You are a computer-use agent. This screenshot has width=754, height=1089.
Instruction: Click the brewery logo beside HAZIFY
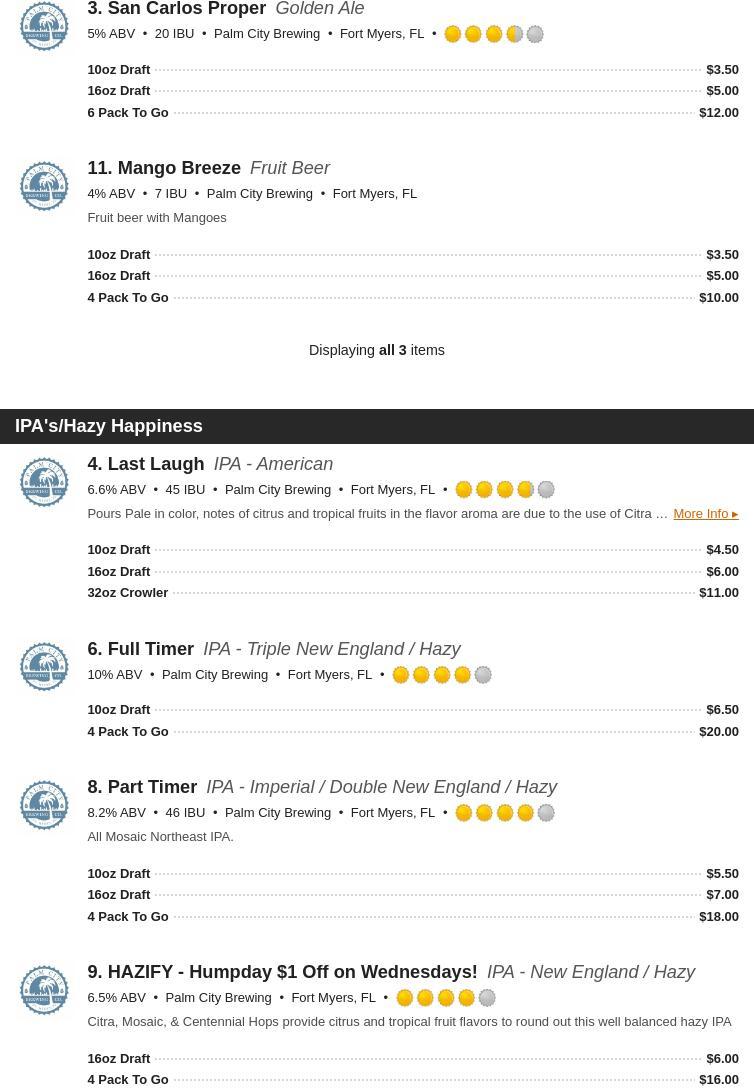point(44,990)
